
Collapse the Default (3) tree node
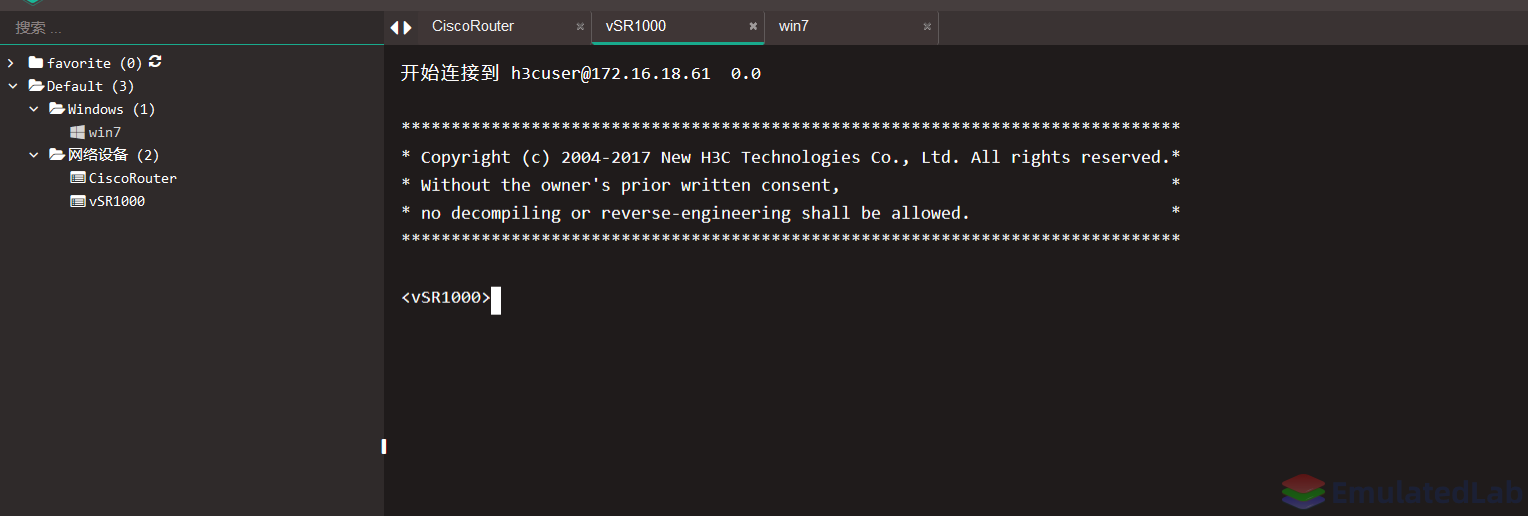click(13, 86)
